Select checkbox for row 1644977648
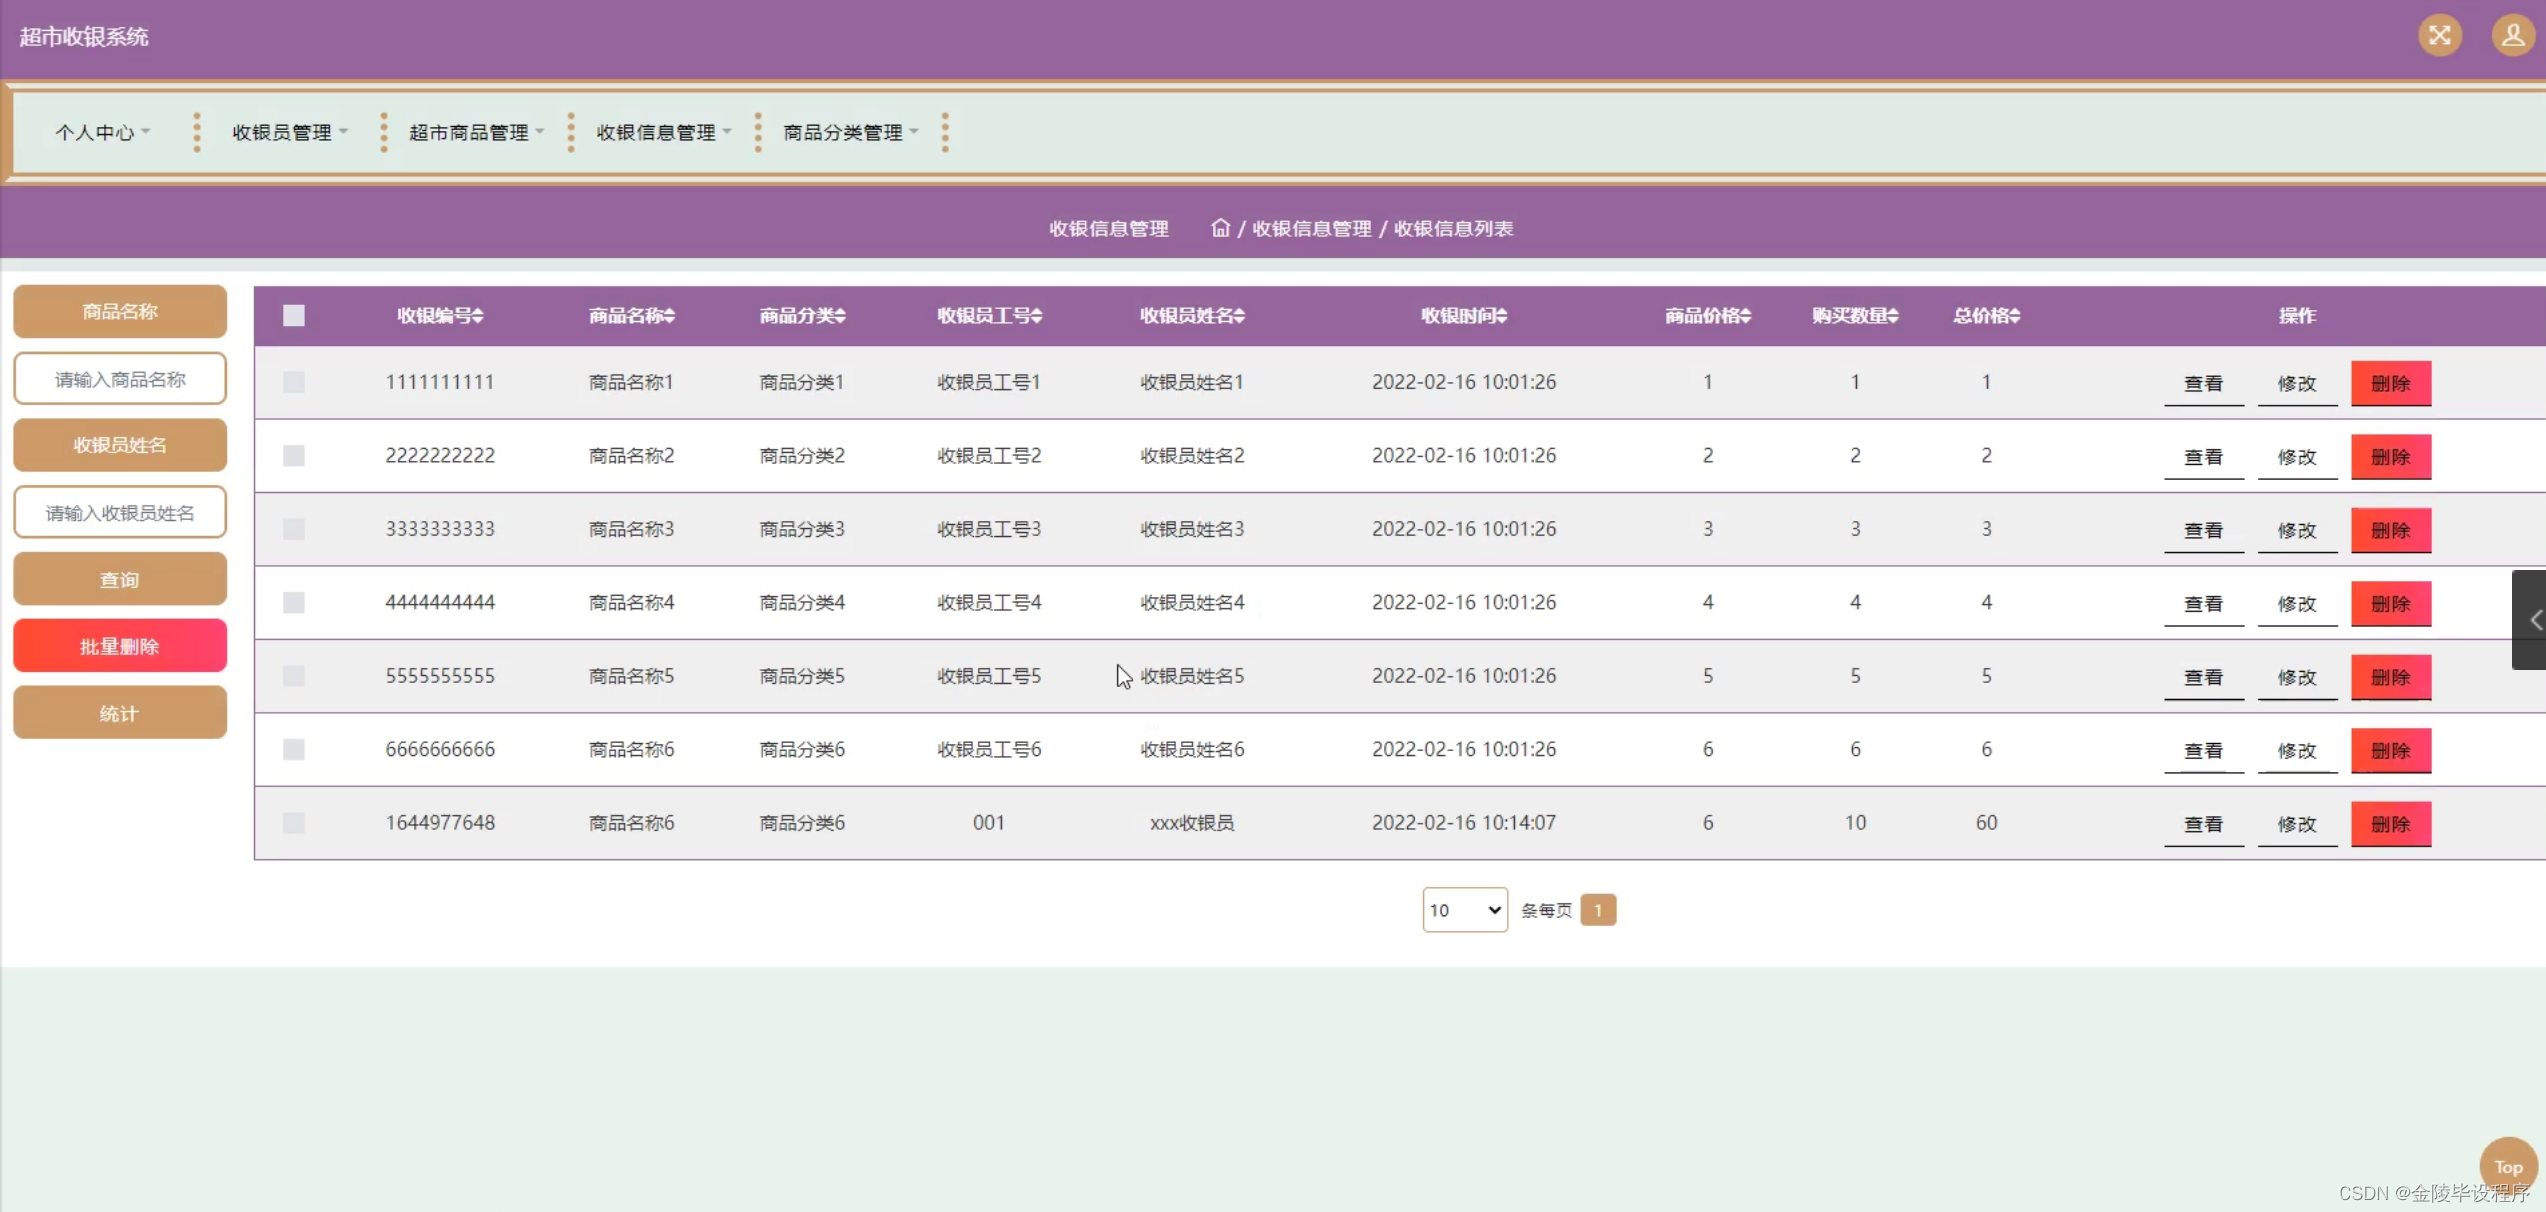This screenshot has width=2546, height=1212. click(293, 823)
